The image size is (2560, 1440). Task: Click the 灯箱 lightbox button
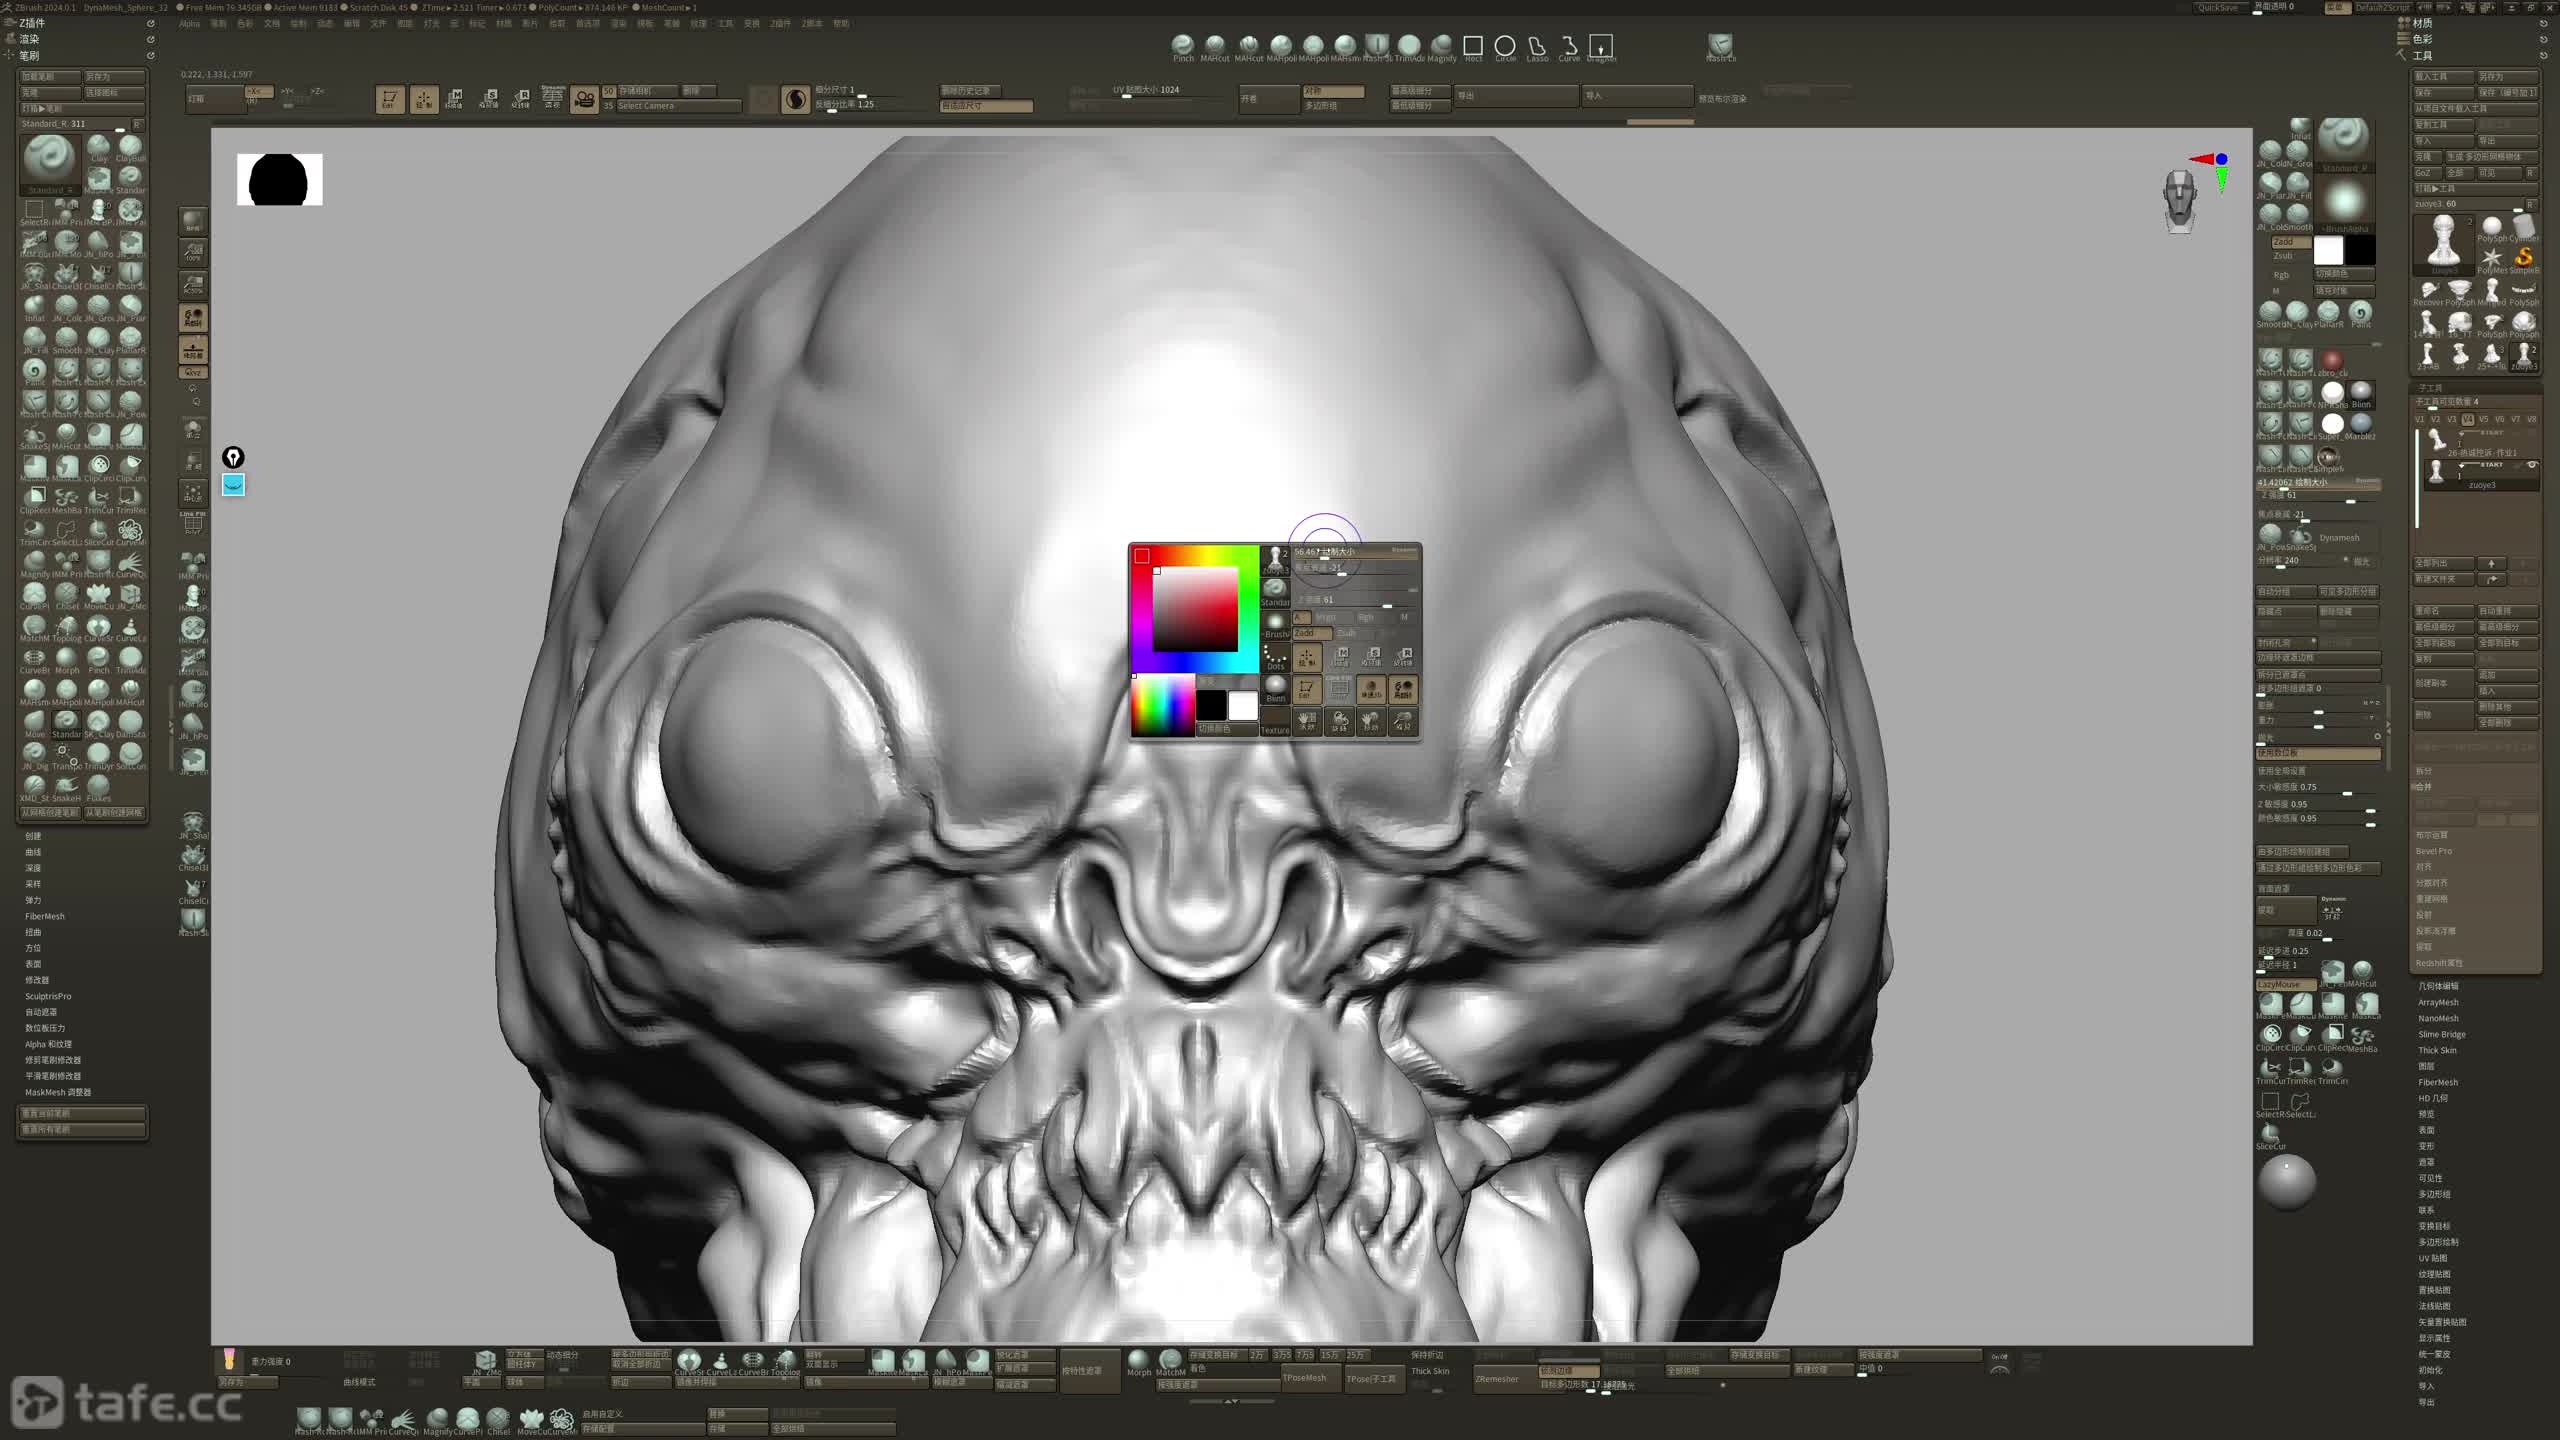point(214,98)
